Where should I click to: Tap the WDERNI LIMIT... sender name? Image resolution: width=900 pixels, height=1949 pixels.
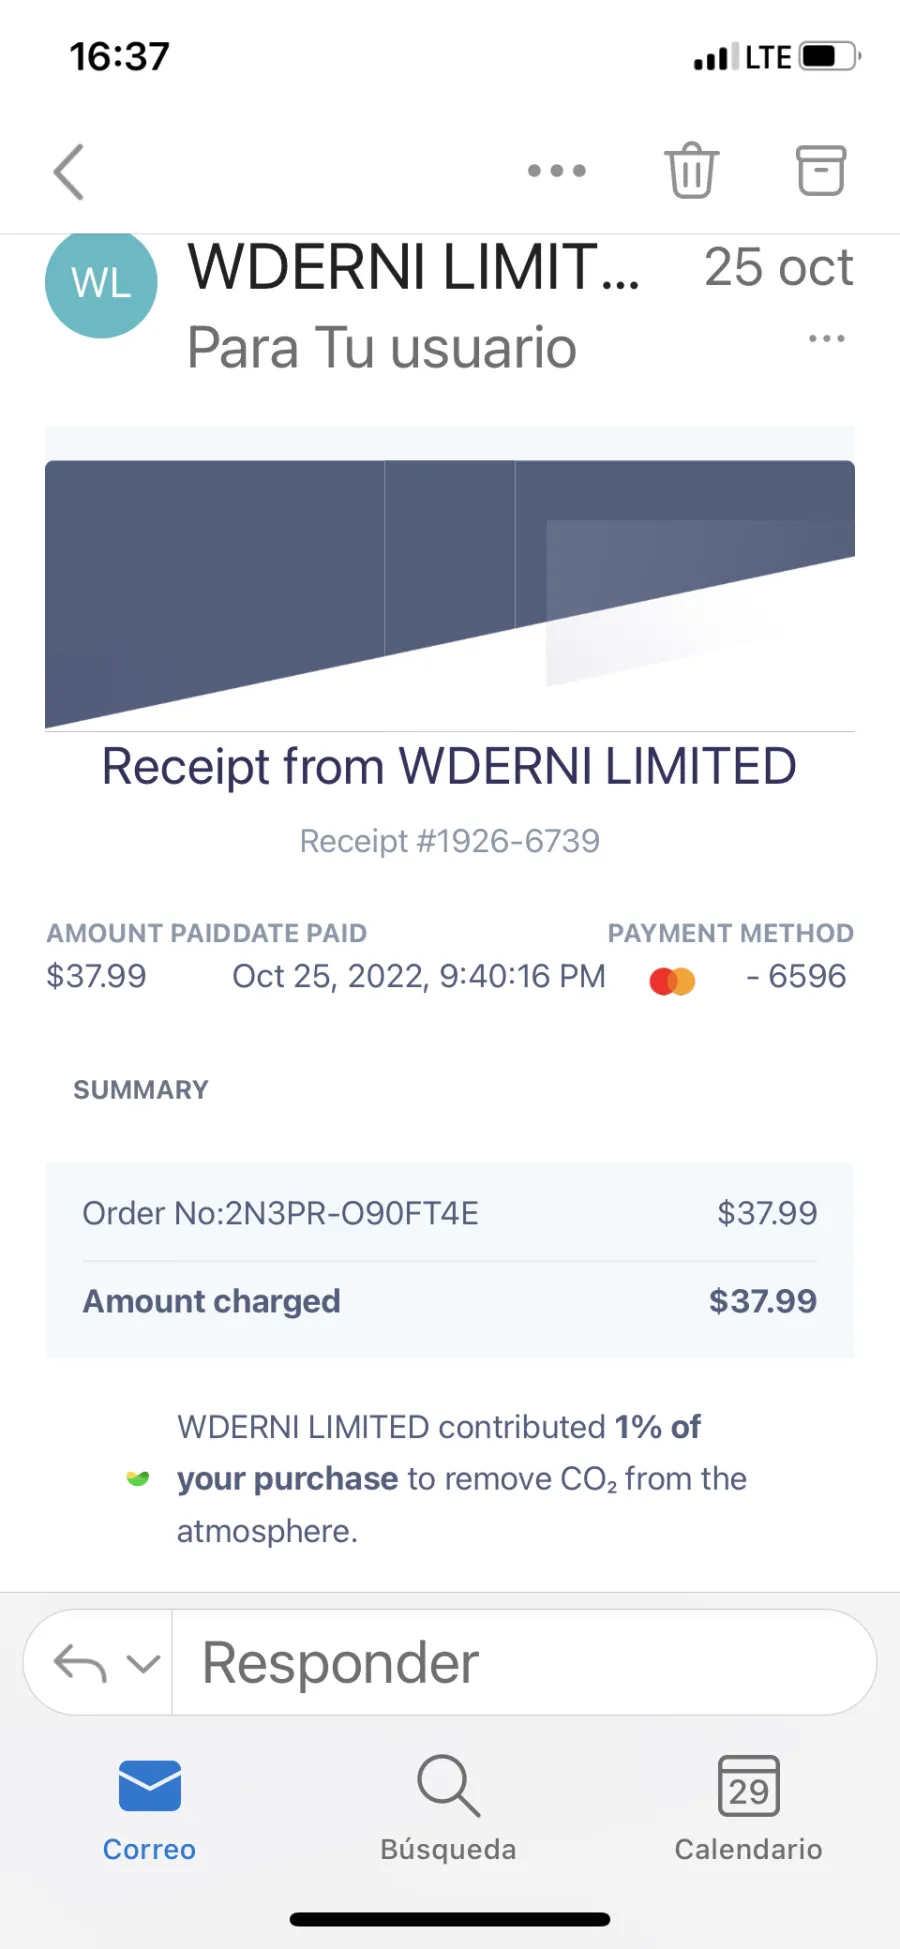[414, 267]
